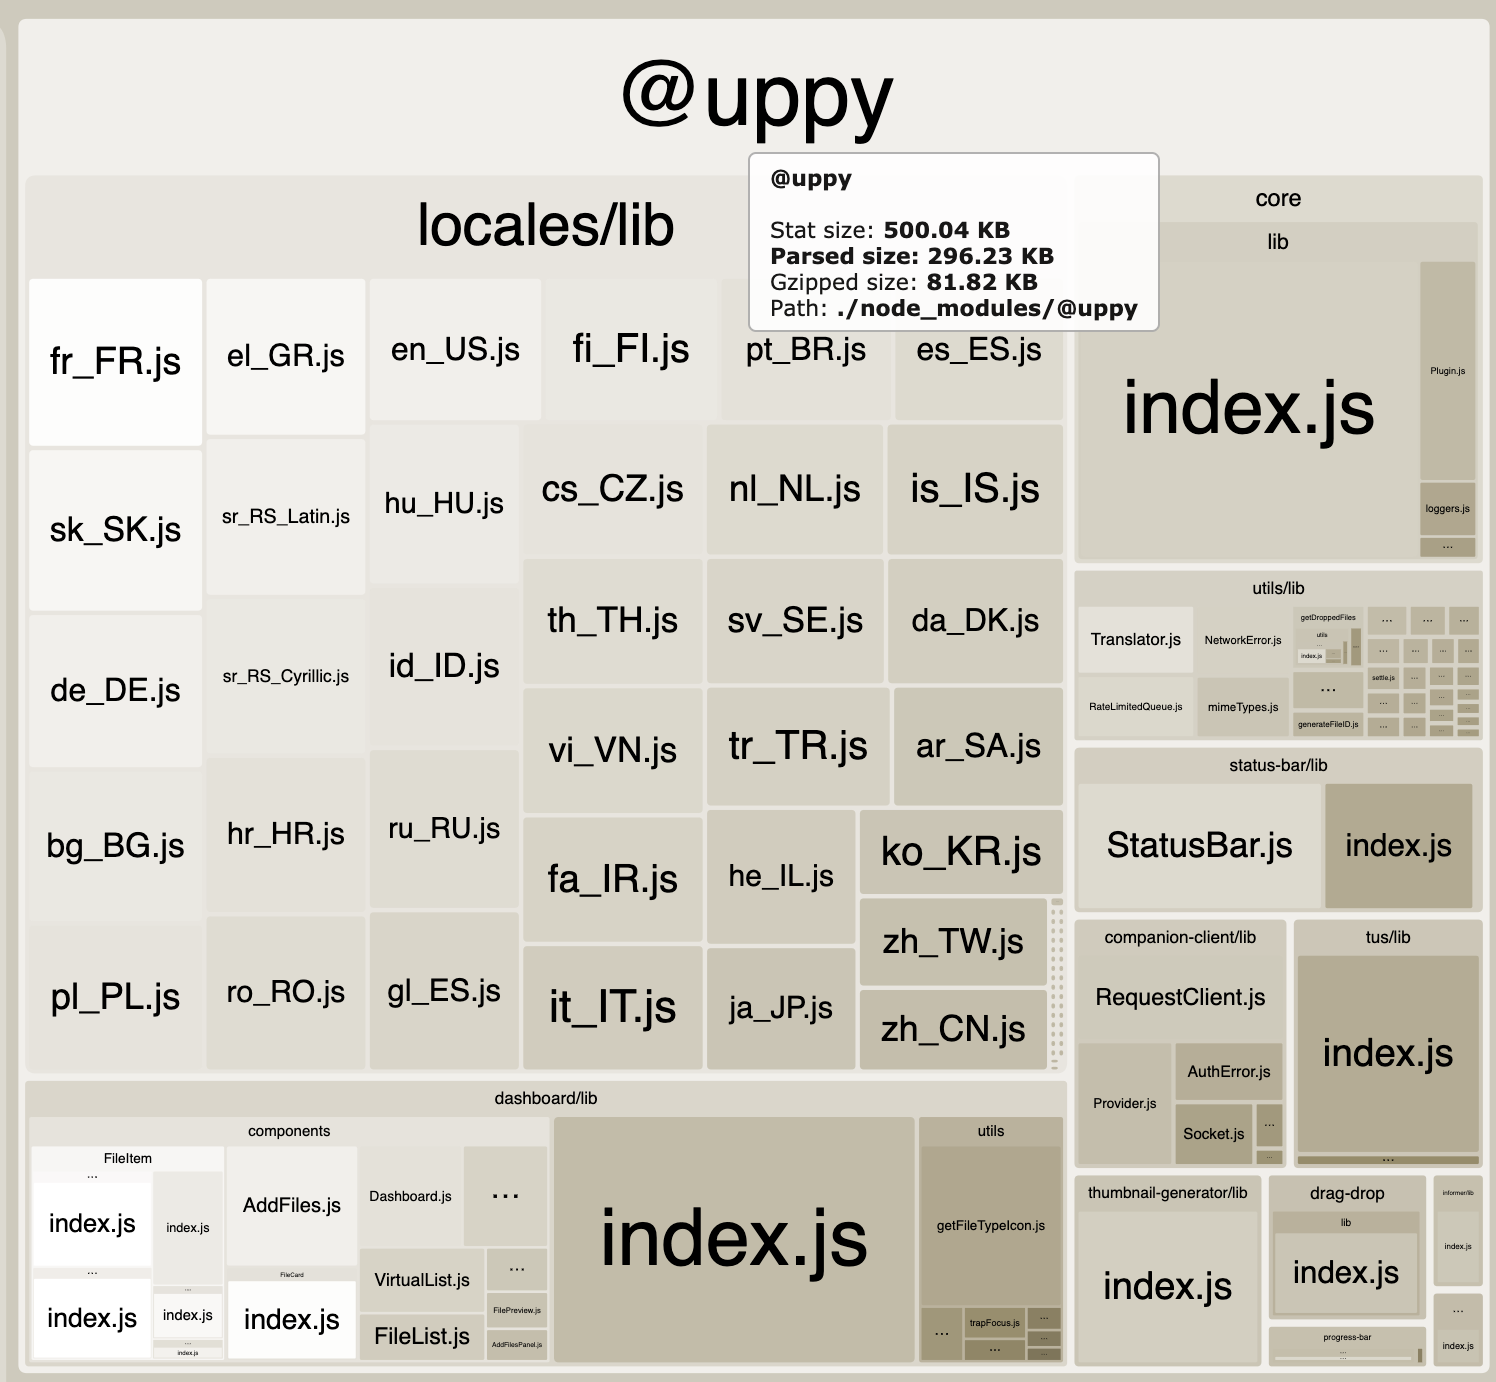
Task: Select the 'el_GR.js' locale block
Action: (285, 356)
